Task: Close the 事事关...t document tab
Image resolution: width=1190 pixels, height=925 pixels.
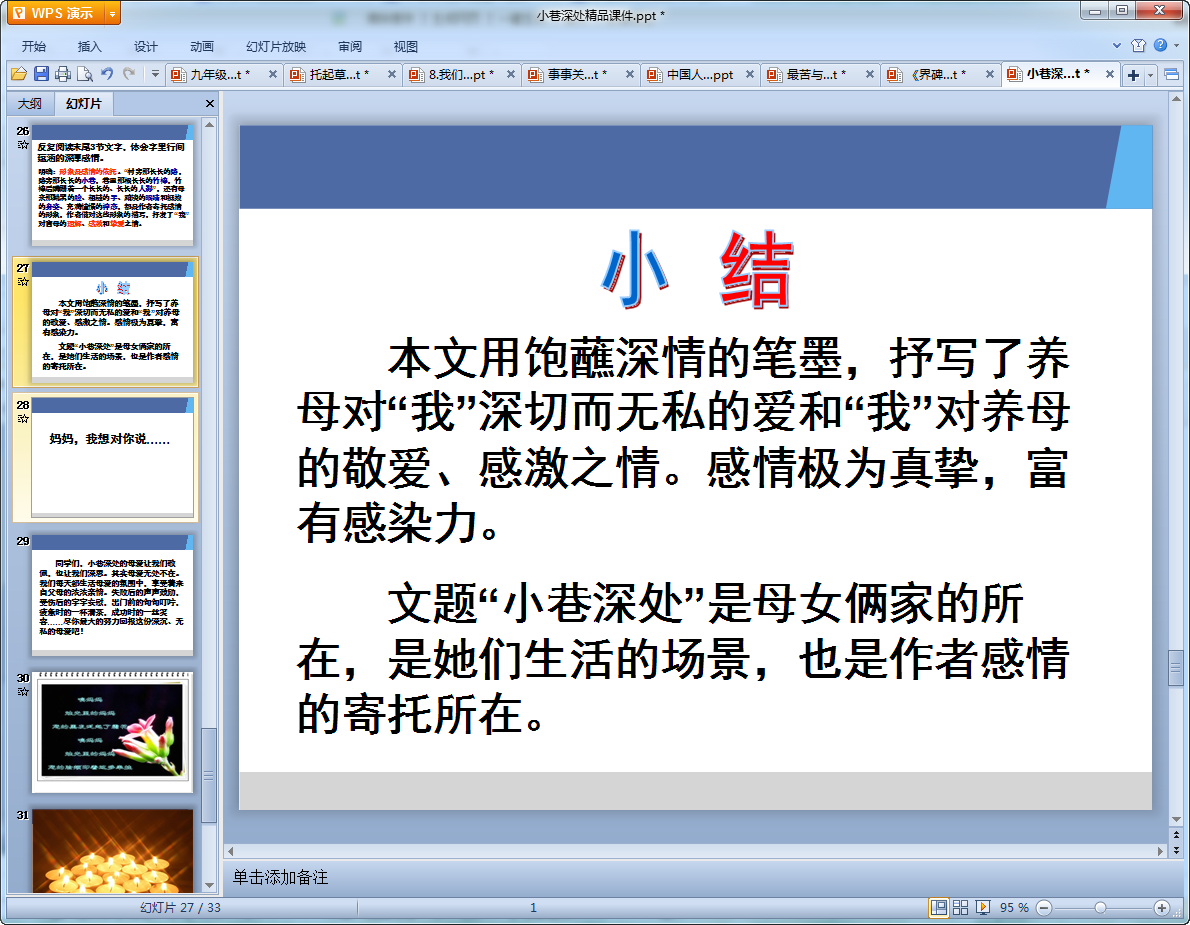Action: click(630, 74)
